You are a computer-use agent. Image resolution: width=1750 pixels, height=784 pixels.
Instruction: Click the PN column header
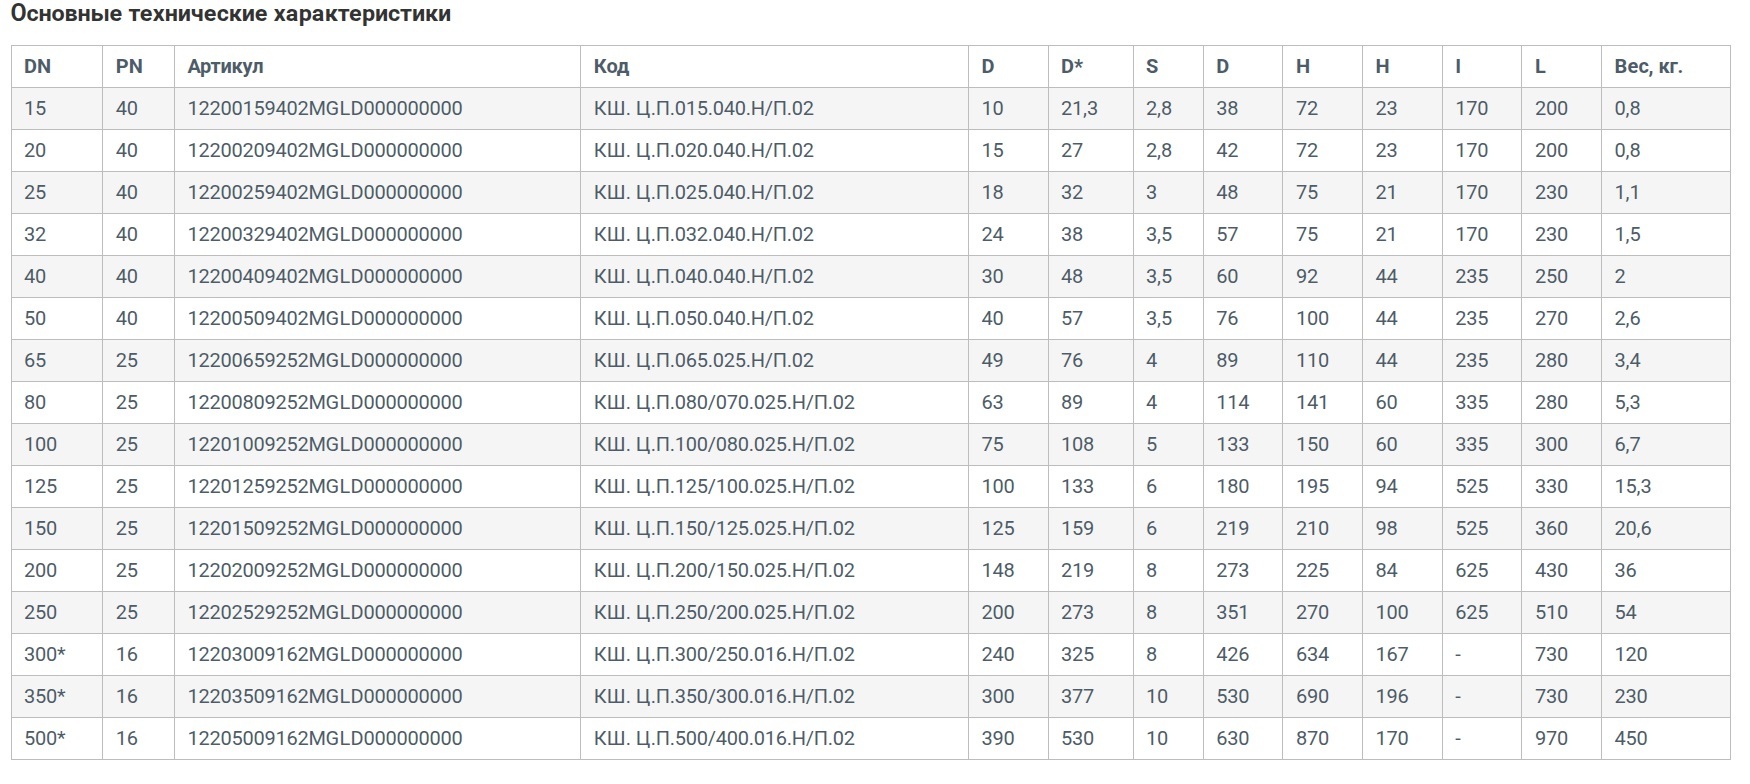coord(129,66)
